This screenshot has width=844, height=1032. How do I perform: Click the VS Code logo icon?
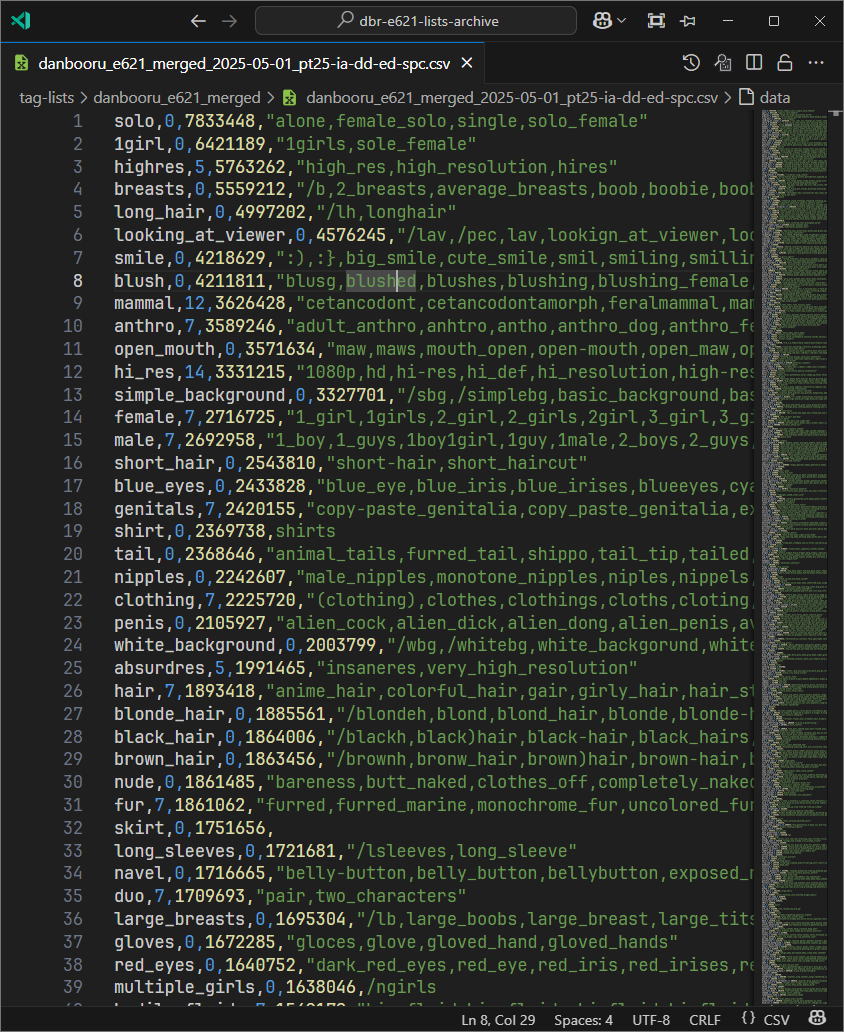(x=21, y=20)
